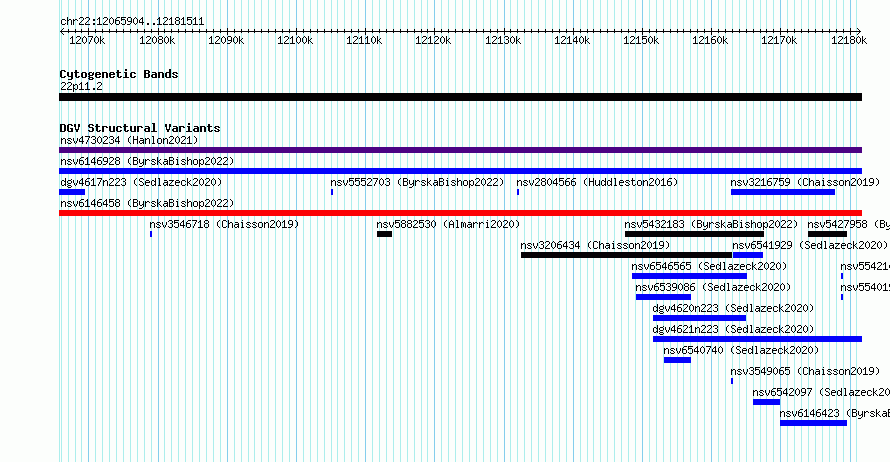Click the 22p11.2 band label

[x=81, y=86]
